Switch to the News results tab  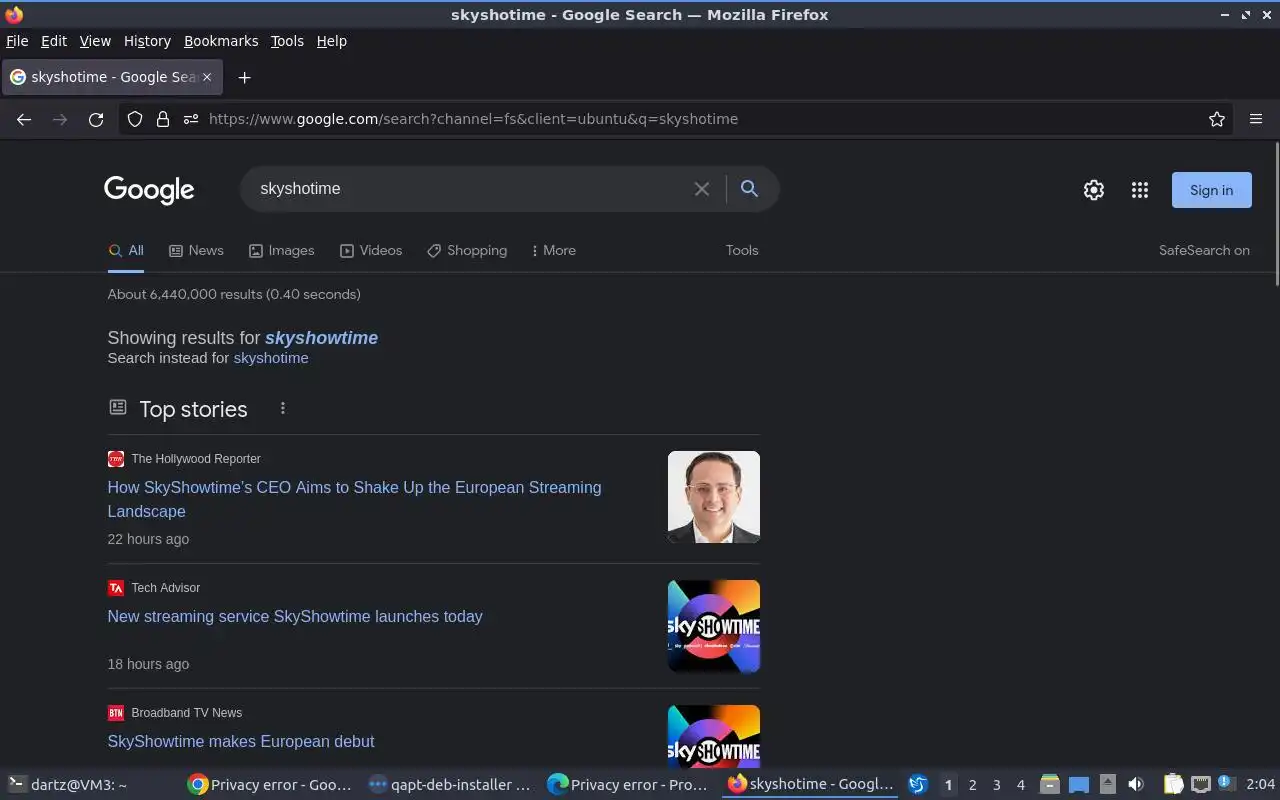tap(196, 251)
